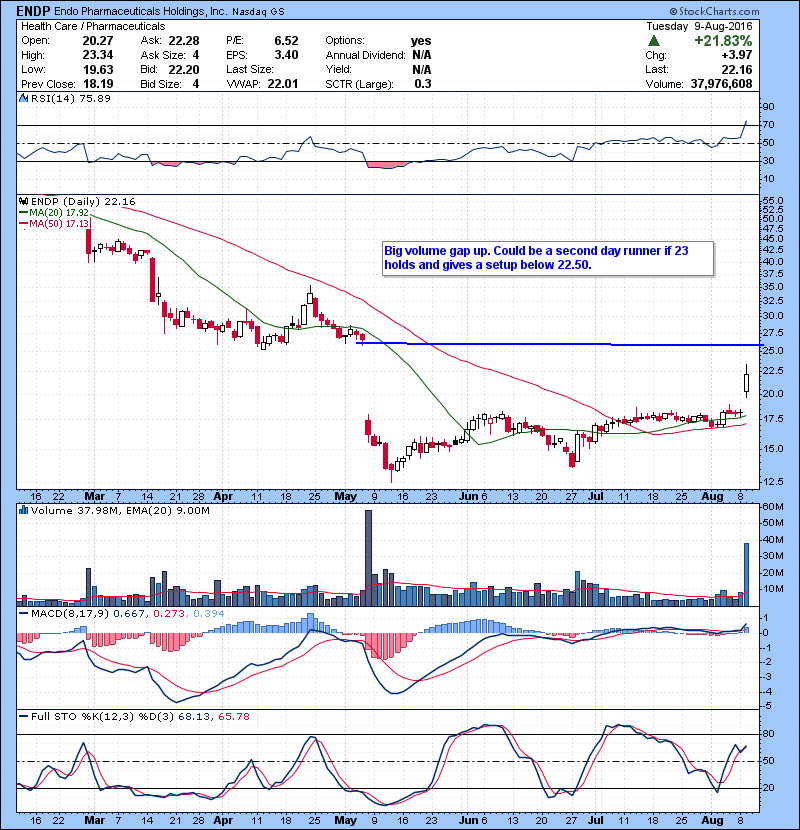Click the green up-arrow change indicator

pos(654,41)
